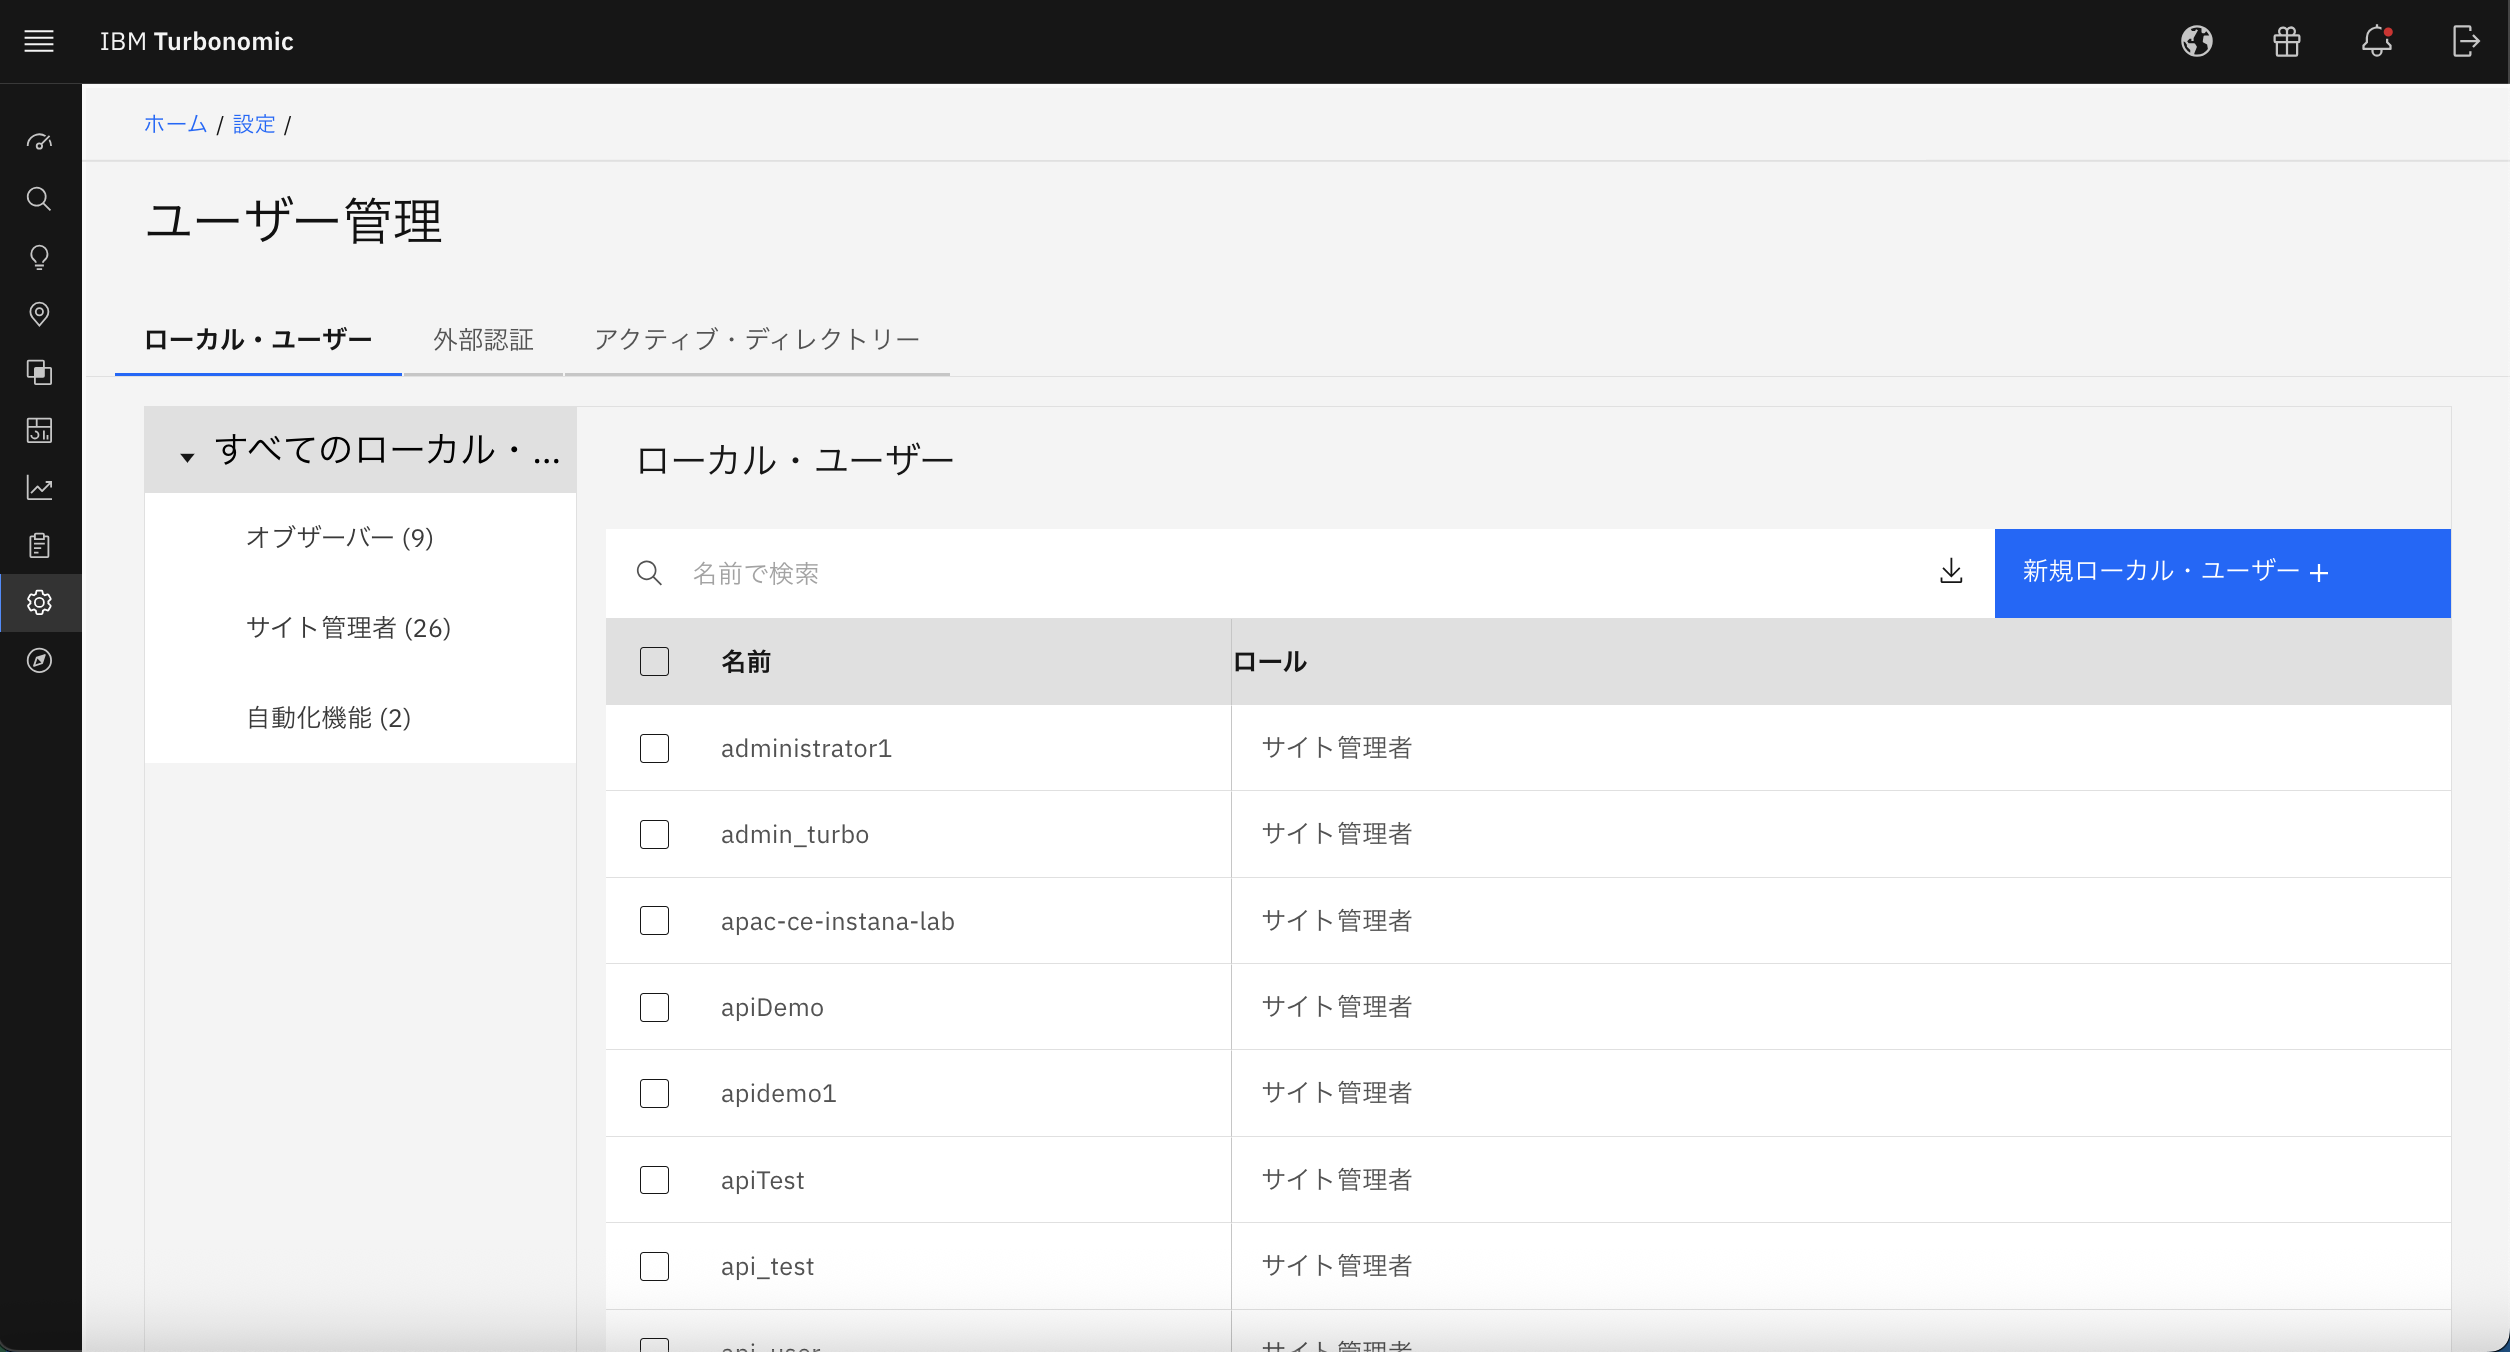Screen dimensions: 2510x1352
Task: Open the compass icon in sidebar
Action: 39,661
